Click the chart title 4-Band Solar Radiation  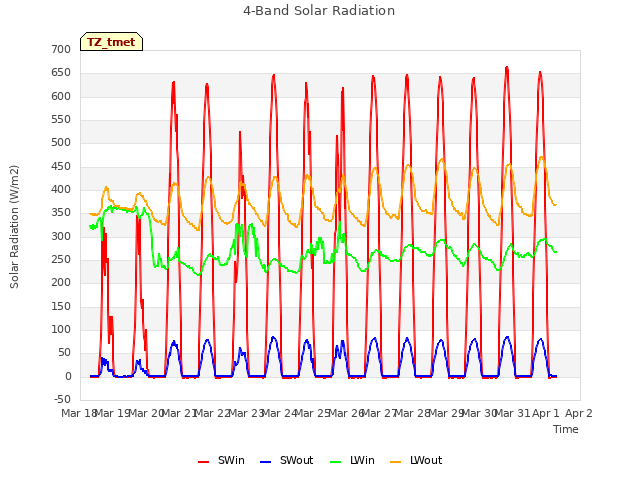click(319, 11)
